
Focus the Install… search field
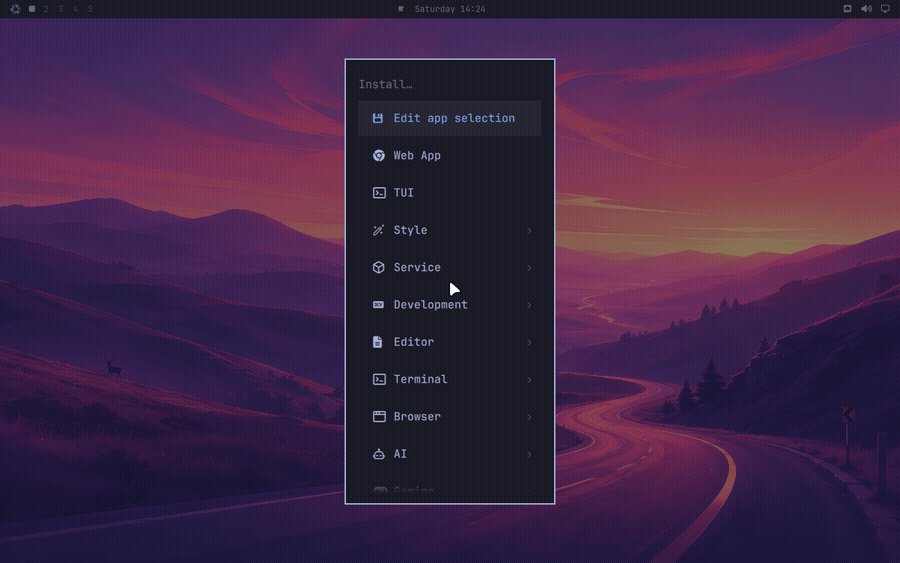tap(449, 84)
